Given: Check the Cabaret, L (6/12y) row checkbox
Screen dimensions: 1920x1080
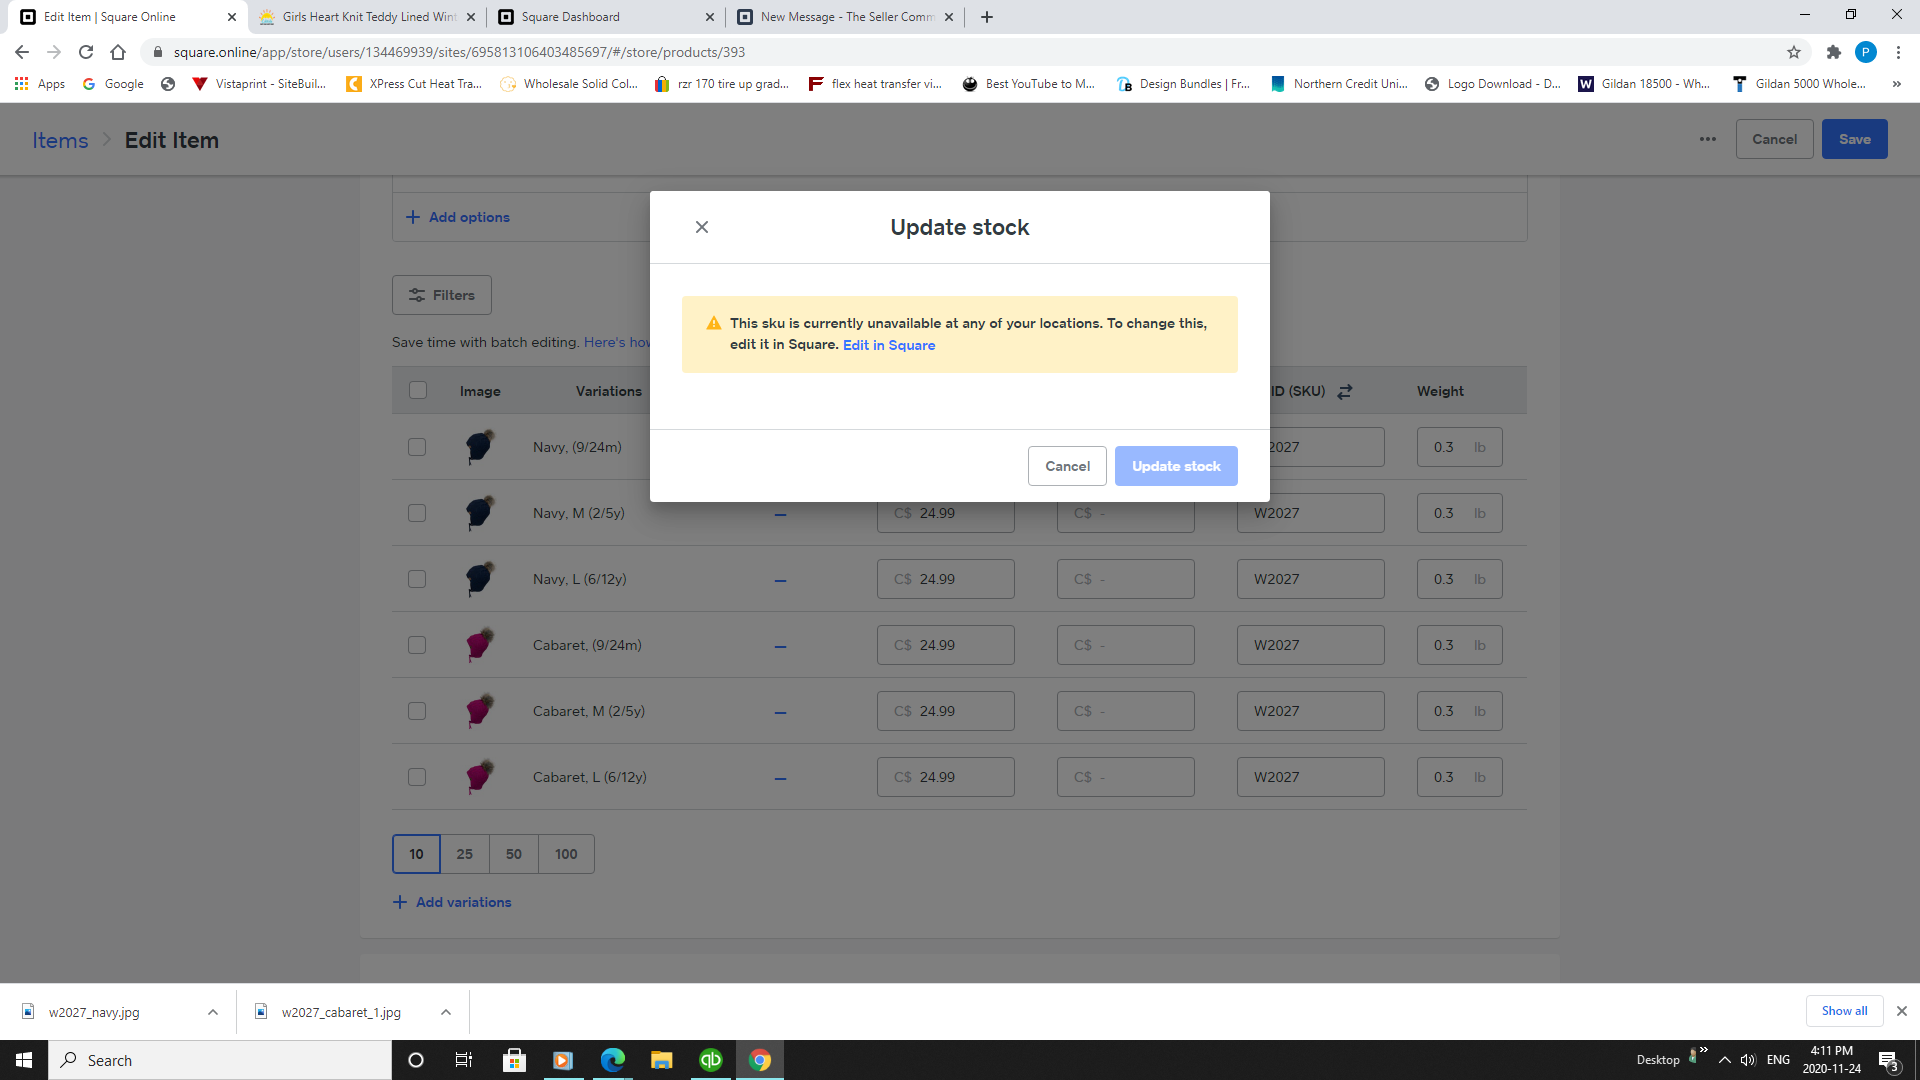Looking at the screenshot, I should [417, 777].
